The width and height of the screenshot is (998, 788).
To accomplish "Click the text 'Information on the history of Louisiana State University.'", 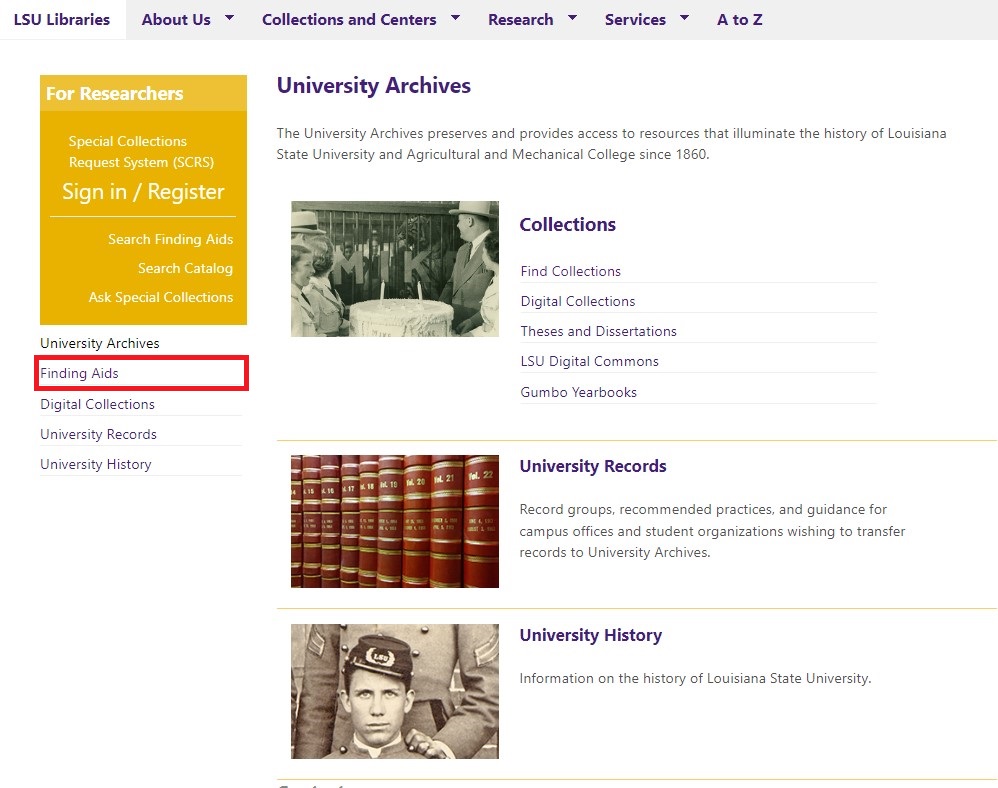I will [x=695, y=679].
